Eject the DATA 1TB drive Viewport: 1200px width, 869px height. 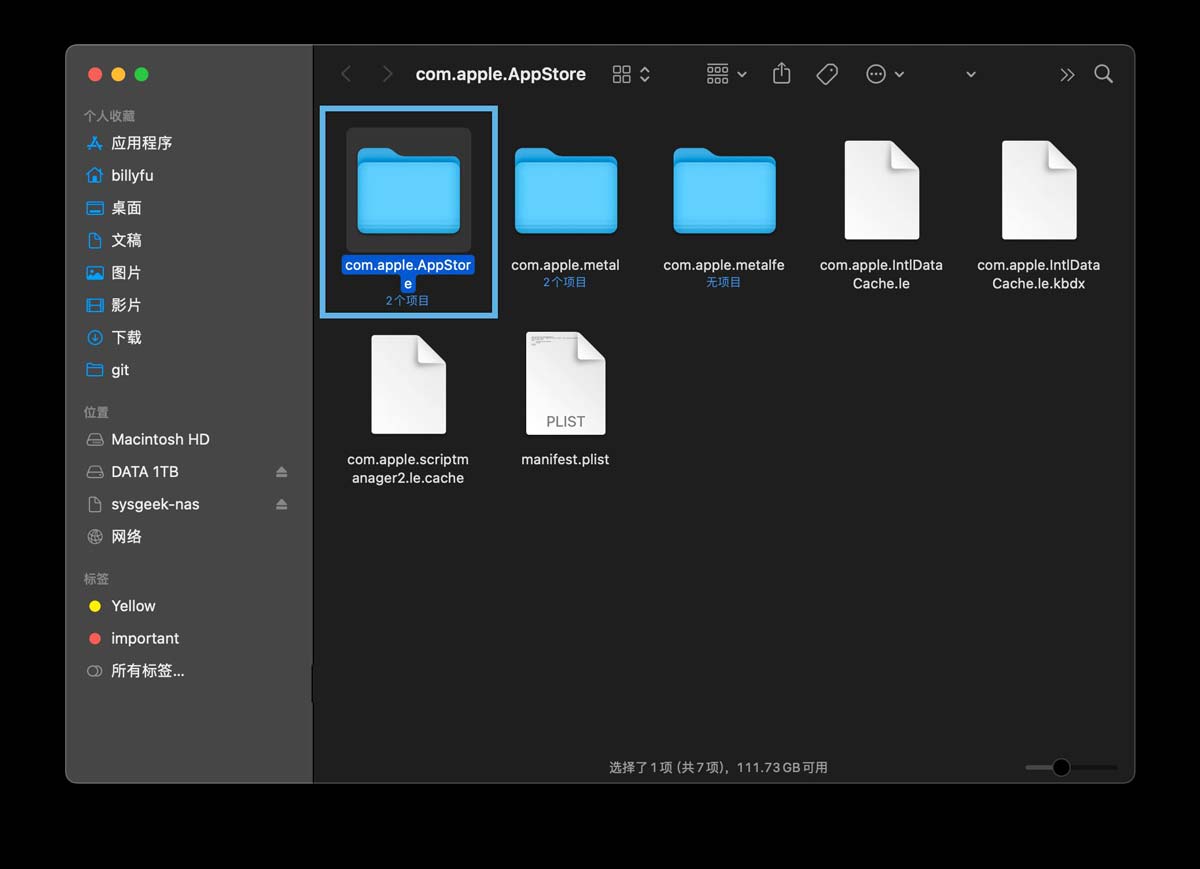[x=282, y=472]
